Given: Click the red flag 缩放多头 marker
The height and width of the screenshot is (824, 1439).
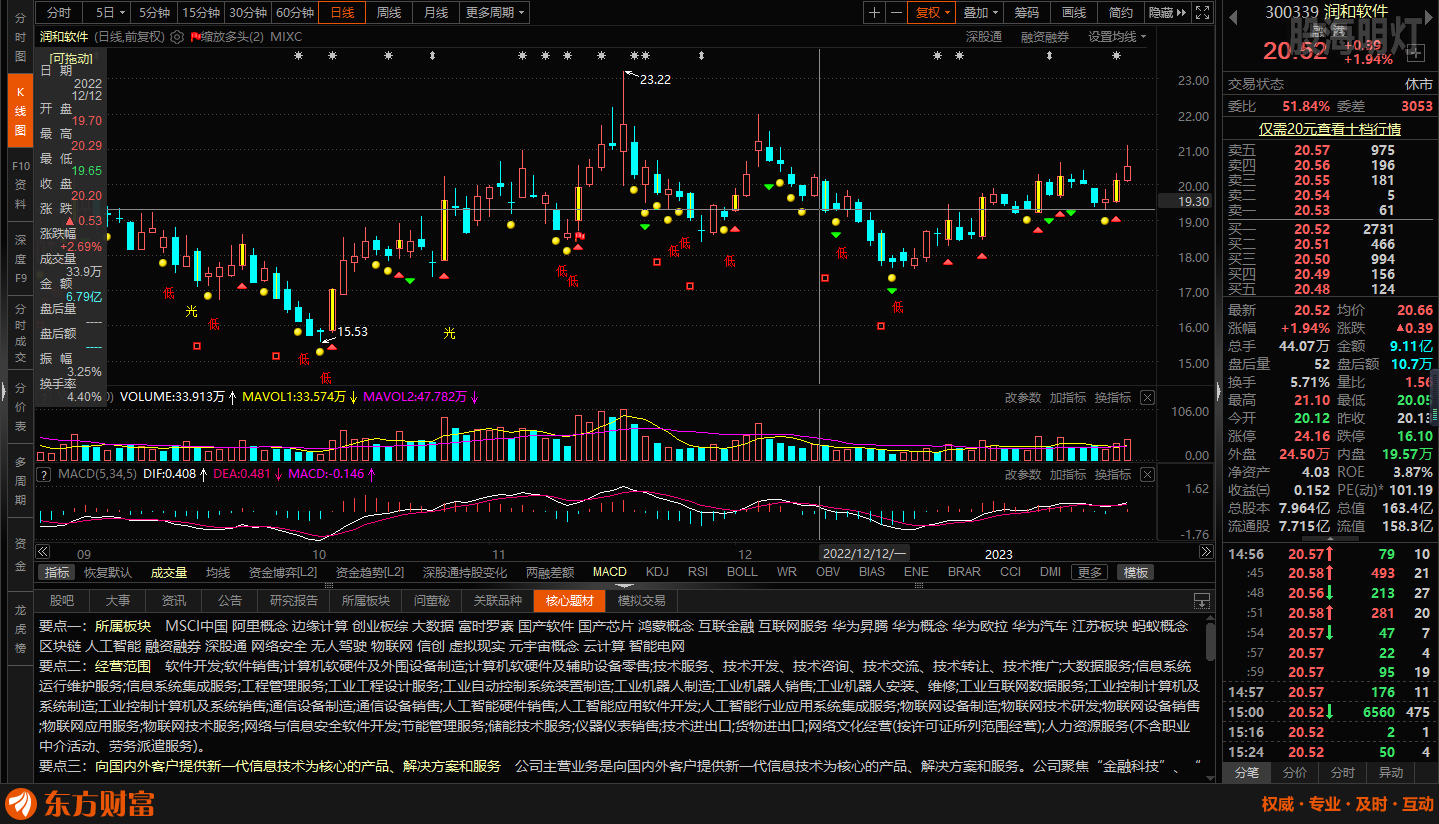Looking at the screenshot, I should 194,36.
